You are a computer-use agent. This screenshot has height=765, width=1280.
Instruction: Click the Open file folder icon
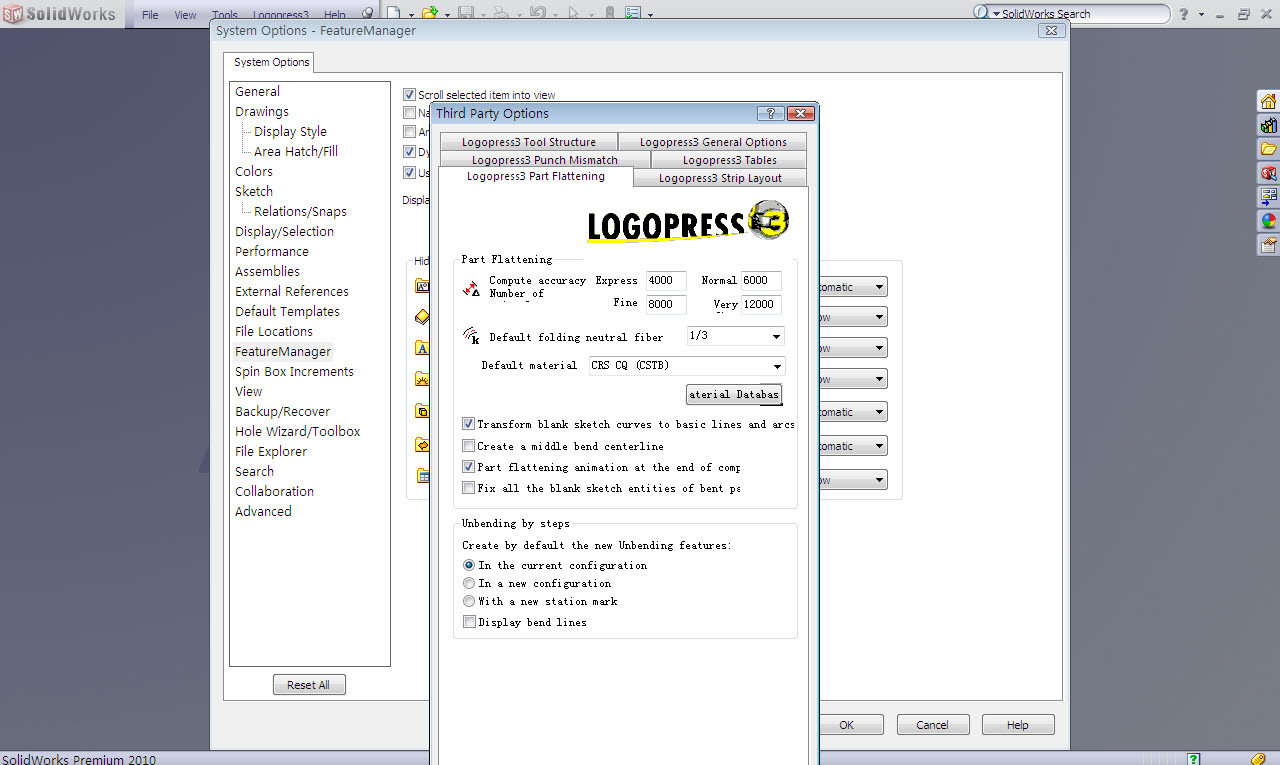(x=430, y=13)
